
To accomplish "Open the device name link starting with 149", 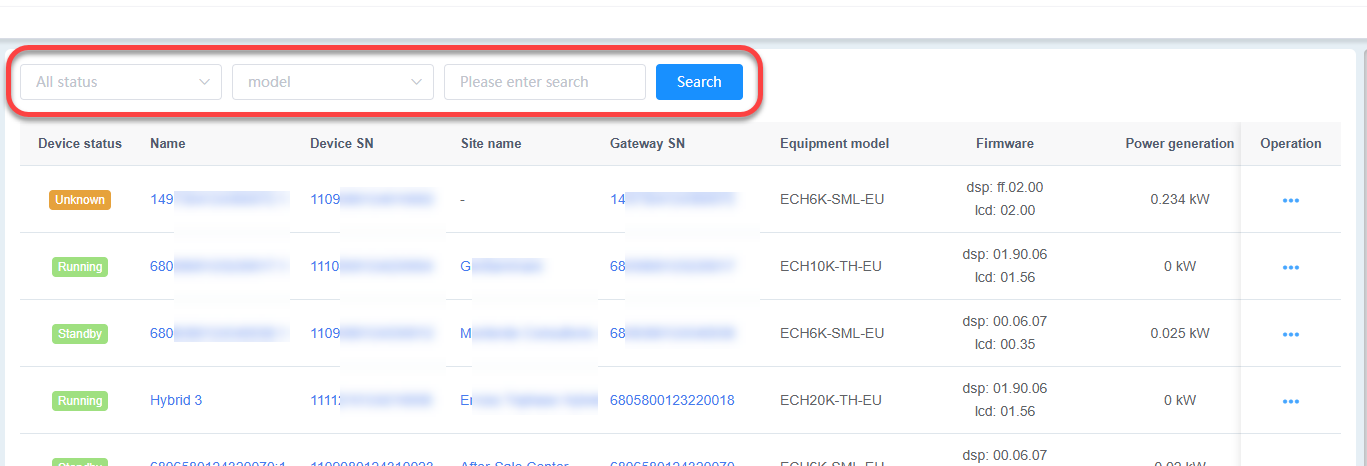I will (220, 199).
